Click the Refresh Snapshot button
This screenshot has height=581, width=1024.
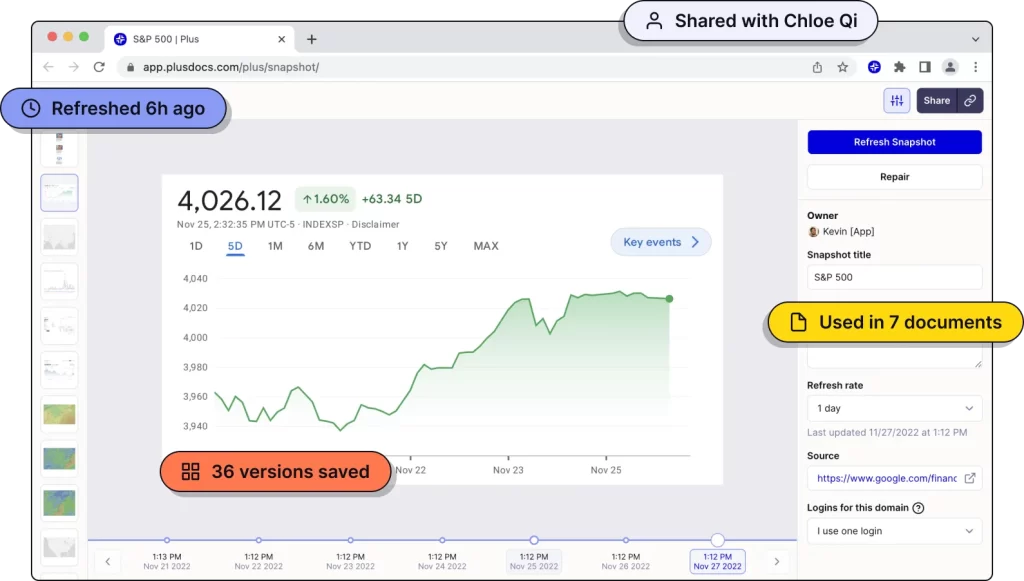(x=893, y=142)
